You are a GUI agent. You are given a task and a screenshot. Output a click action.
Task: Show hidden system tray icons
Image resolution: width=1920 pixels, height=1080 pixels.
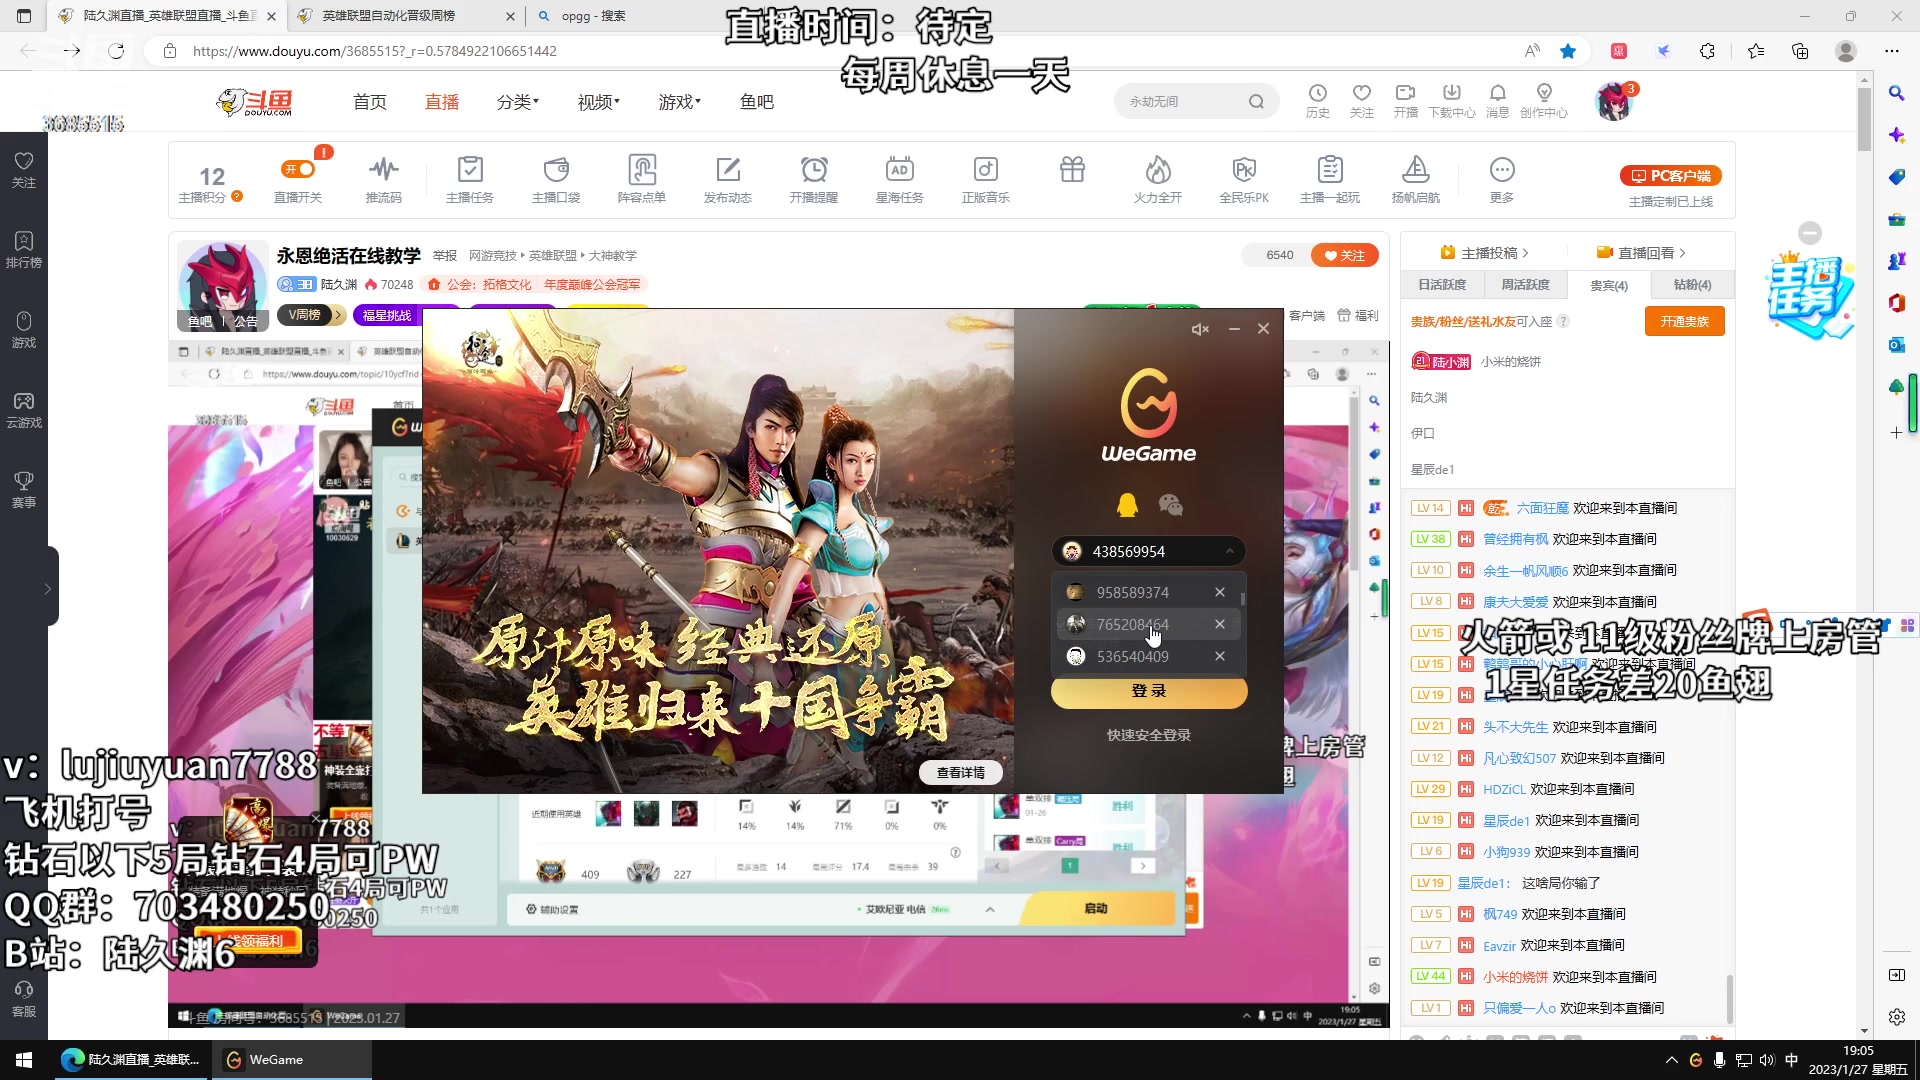point(1671,1060)
